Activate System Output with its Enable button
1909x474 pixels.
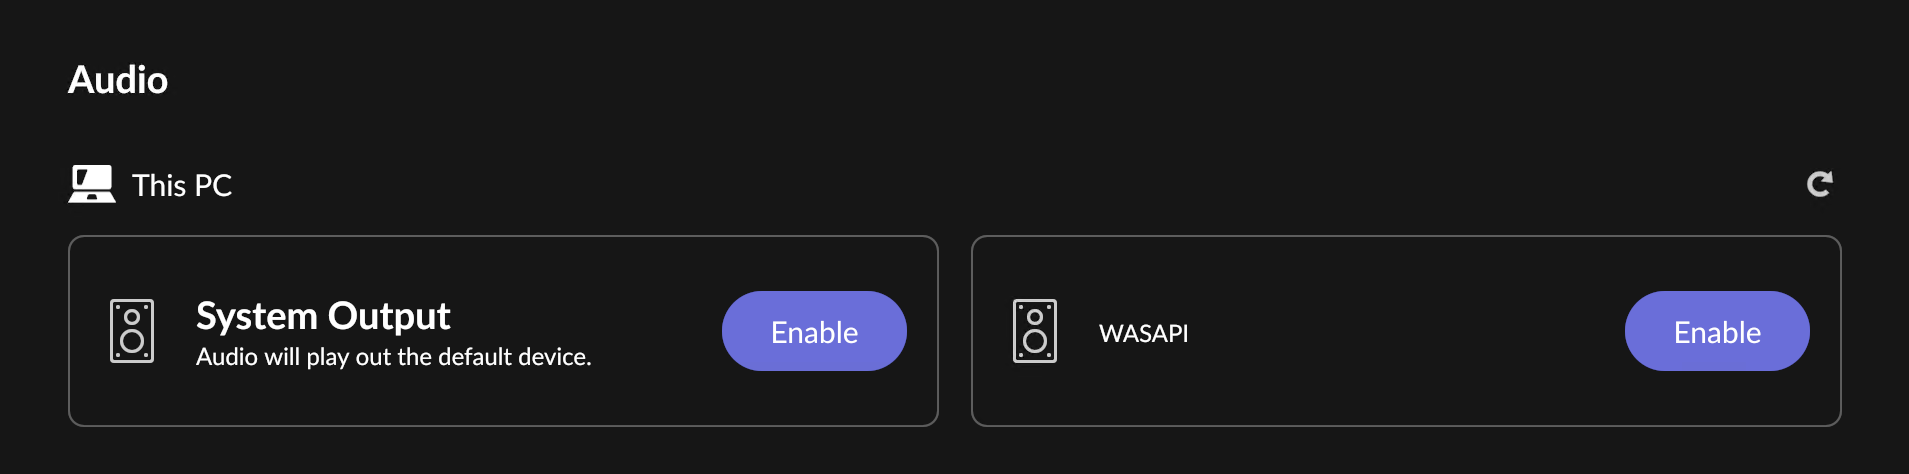814,331
